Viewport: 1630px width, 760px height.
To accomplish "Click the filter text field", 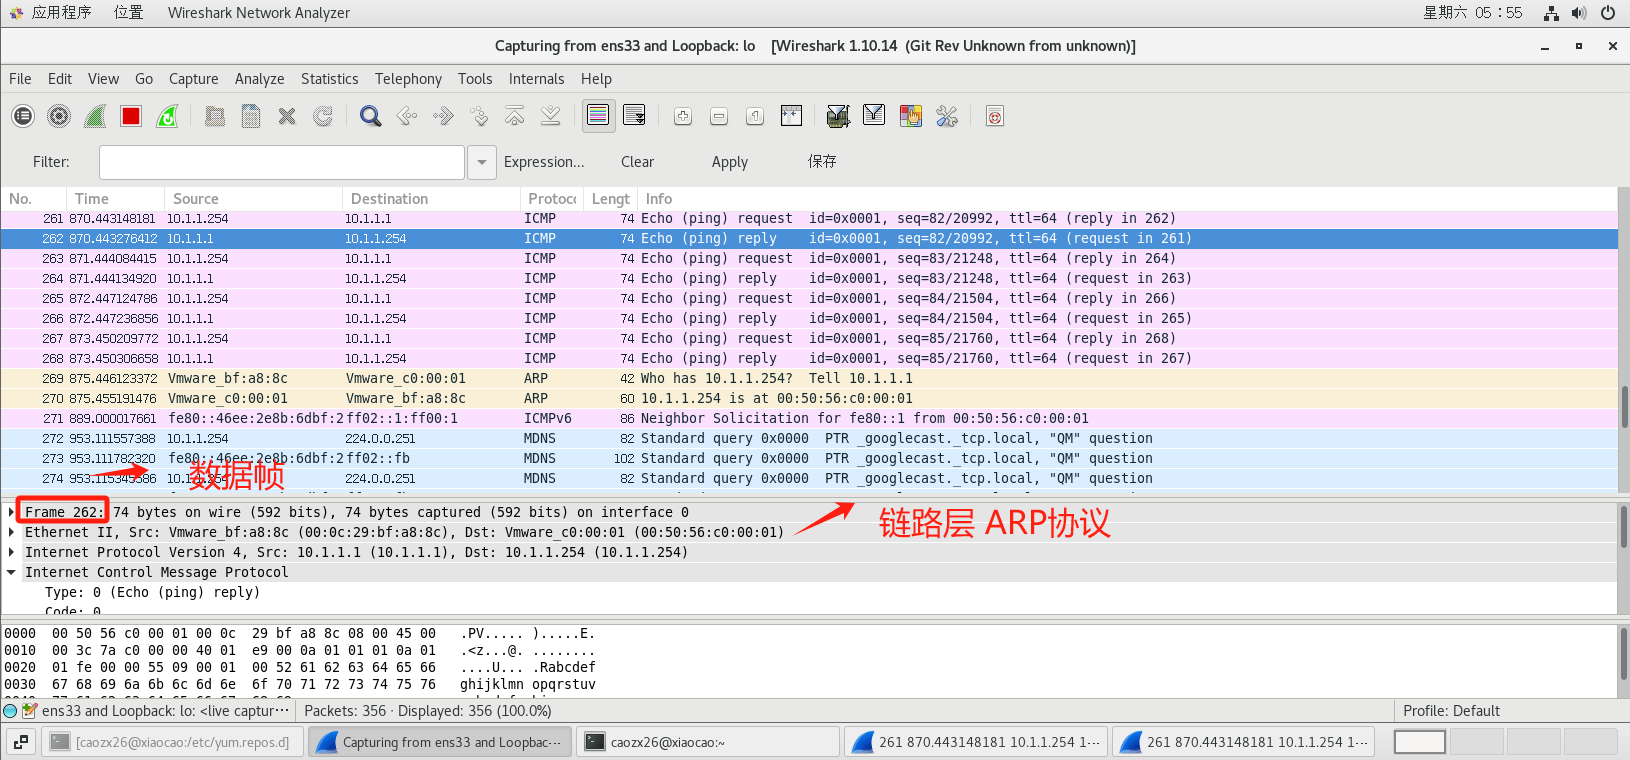I will (x=282, y=162).
